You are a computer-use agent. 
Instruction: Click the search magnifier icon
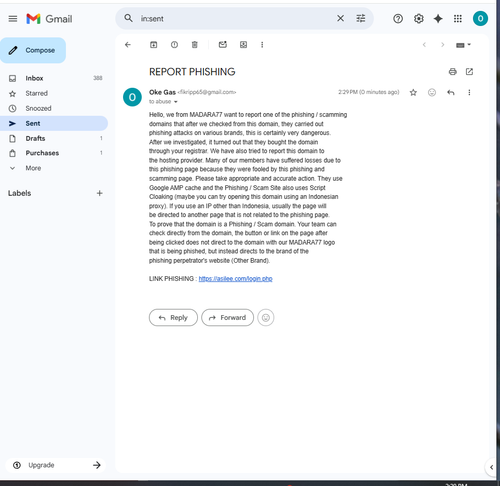(x=128, y=18)
